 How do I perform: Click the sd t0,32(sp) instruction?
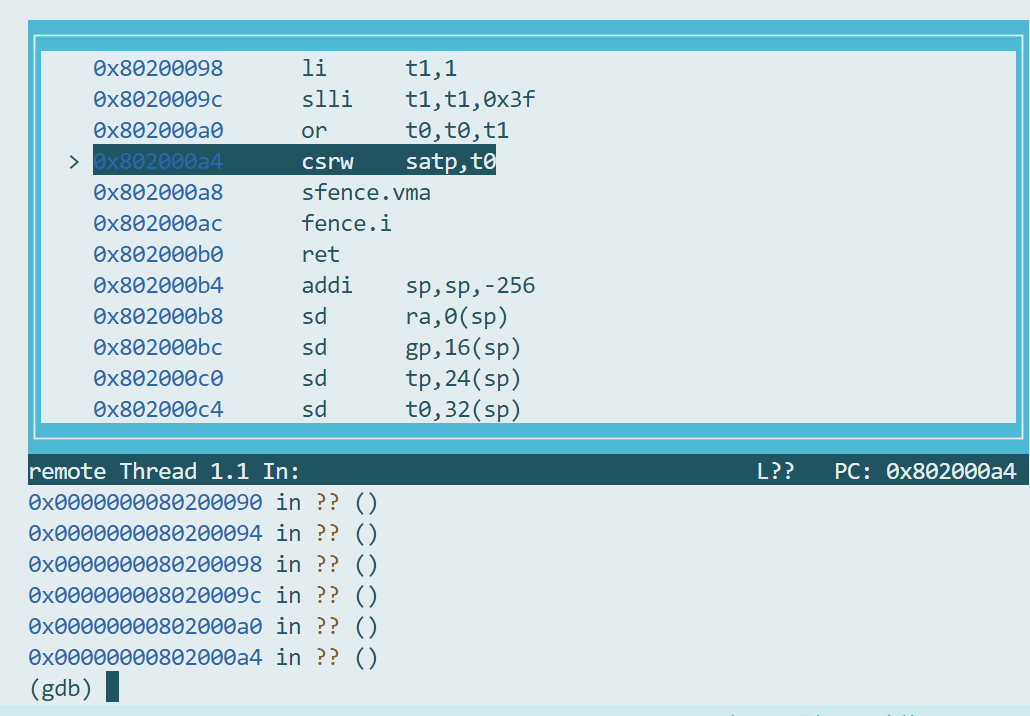(410, 409)
